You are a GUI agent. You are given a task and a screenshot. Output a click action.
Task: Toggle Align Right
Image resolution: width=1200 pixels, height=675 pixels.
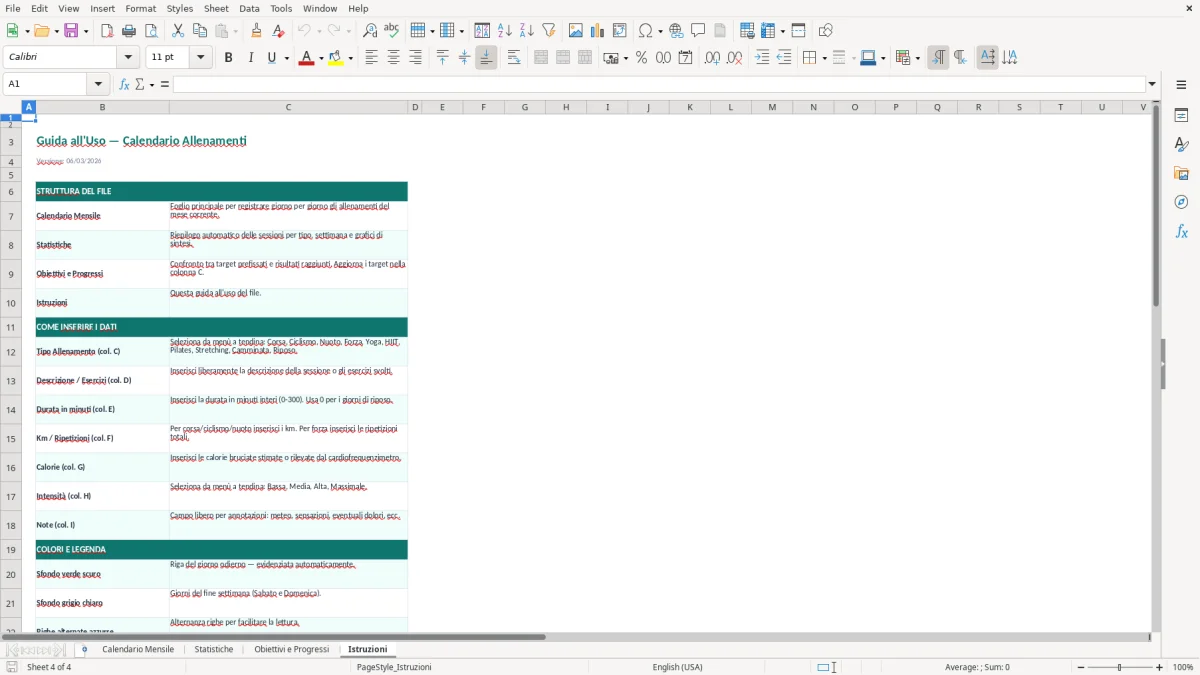(415, 58)
